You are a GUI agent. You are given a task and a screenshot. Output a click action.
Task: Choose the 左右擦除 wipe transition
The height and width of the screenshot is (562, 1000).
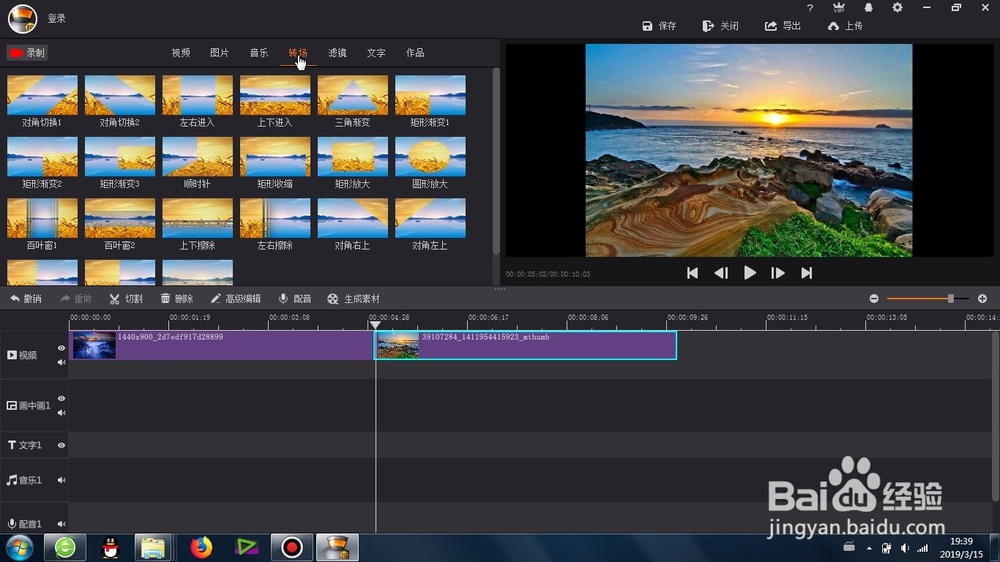pos(275,218)
